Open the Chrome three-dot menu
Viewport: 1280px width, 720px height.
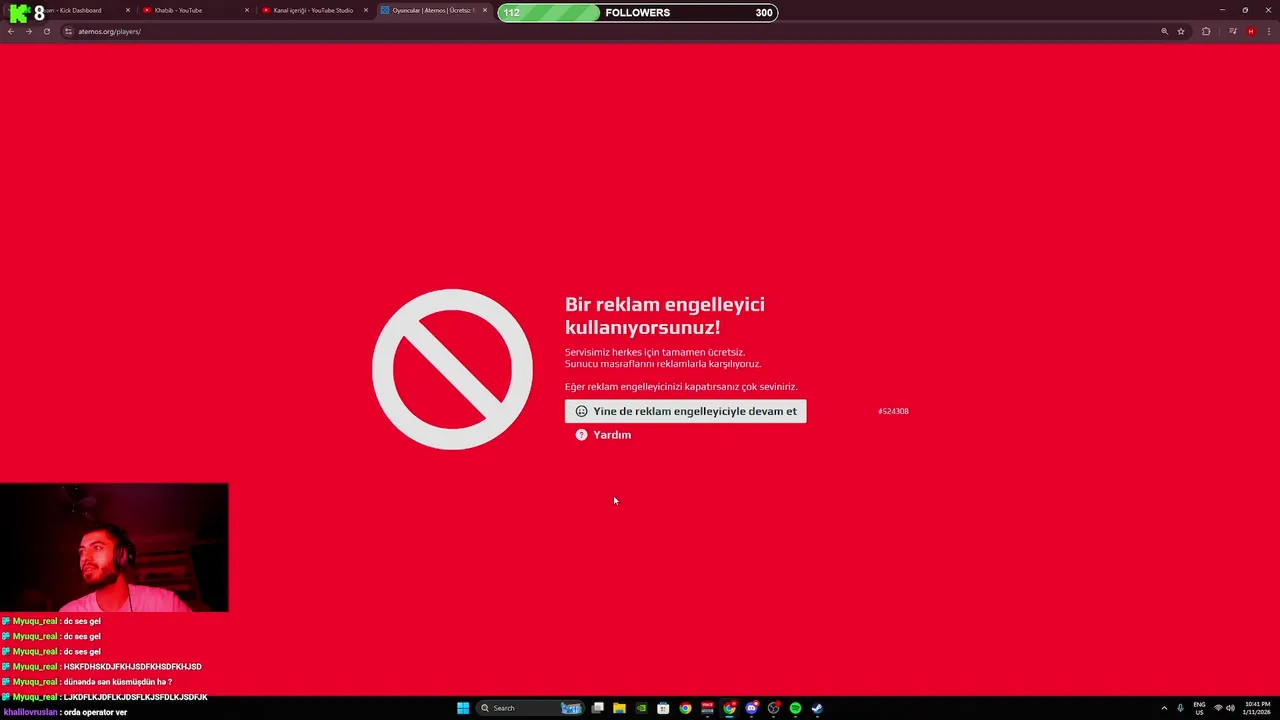[x=1268, y=31]
